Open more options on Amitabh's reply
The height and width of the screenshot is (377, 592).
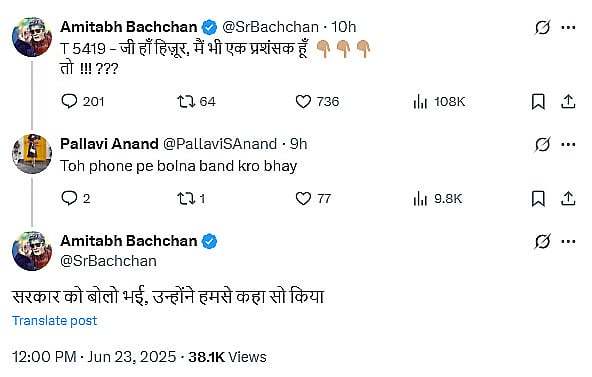coord(568,242)
